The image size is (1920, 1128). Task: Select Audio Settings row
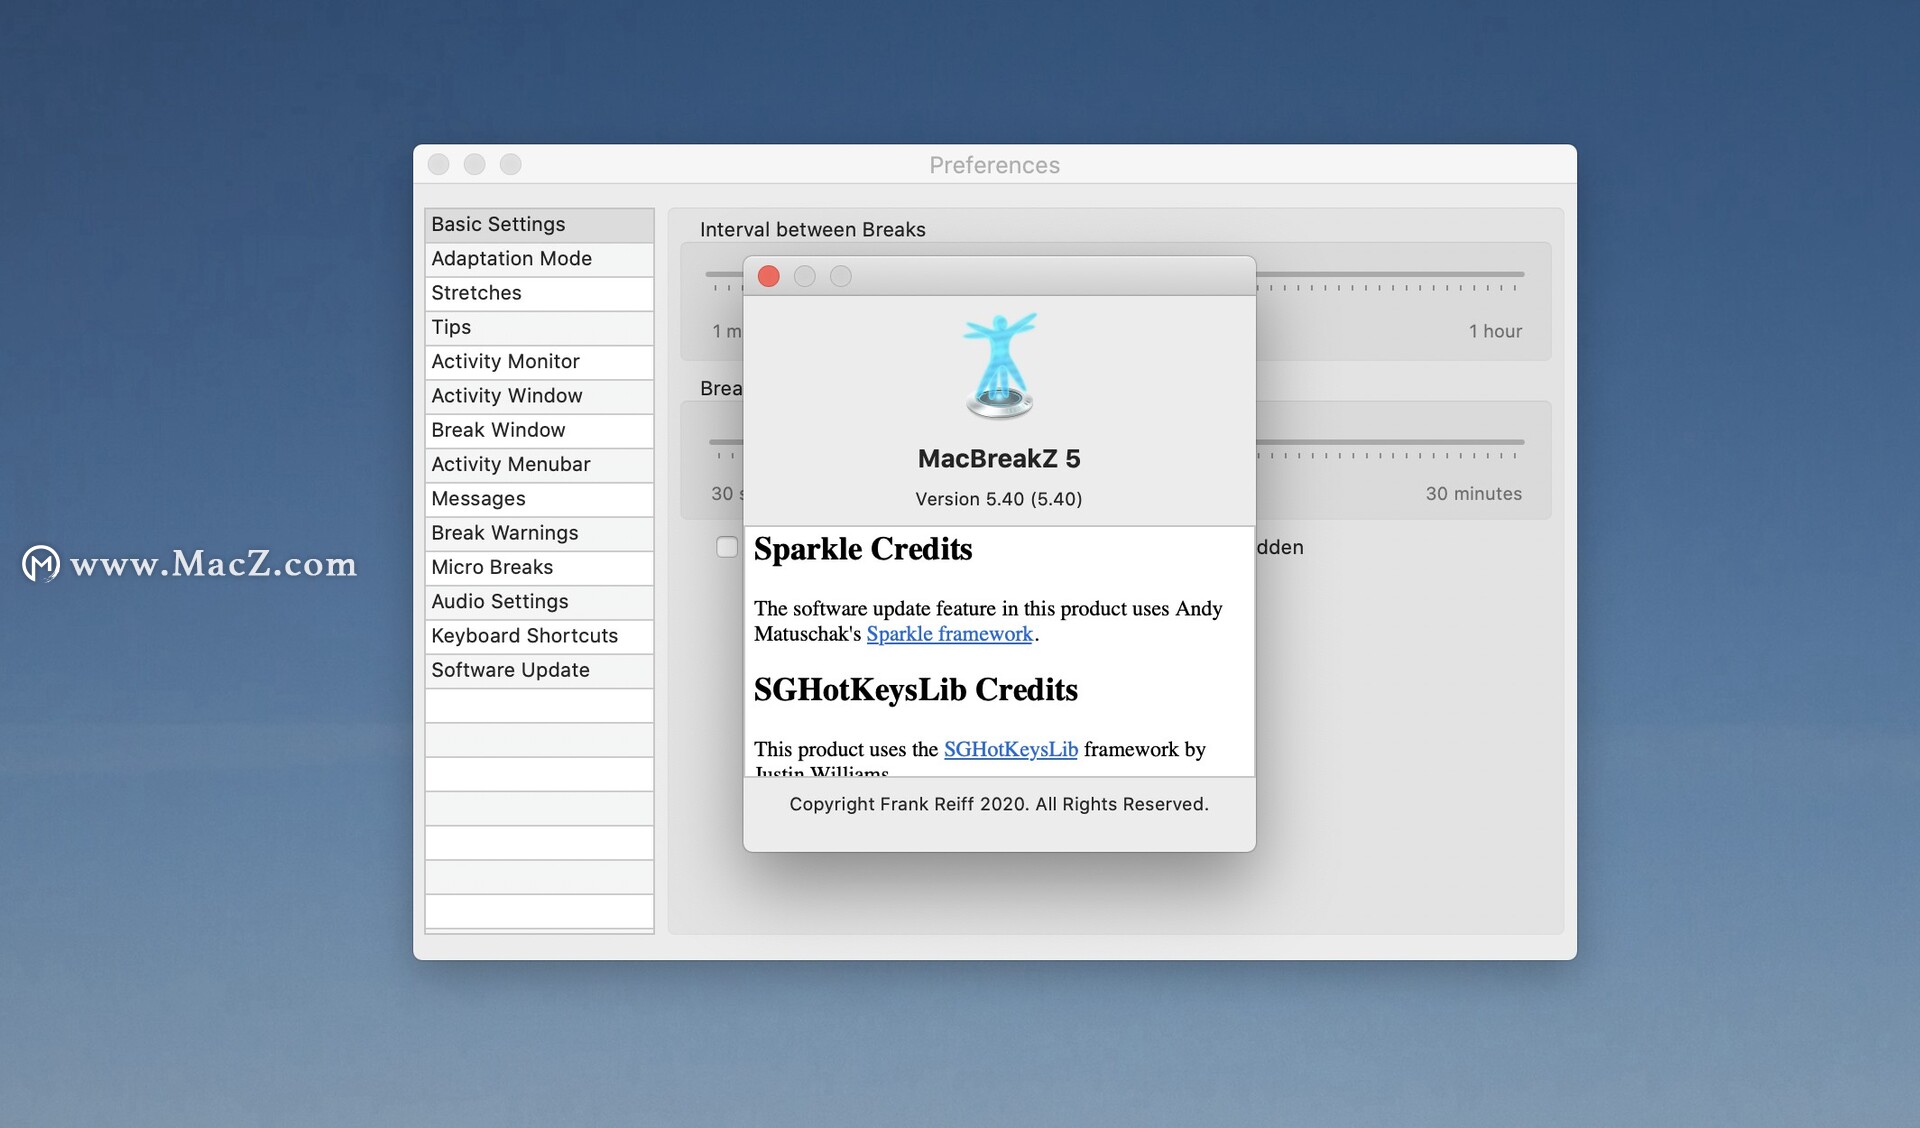point(539,602)
